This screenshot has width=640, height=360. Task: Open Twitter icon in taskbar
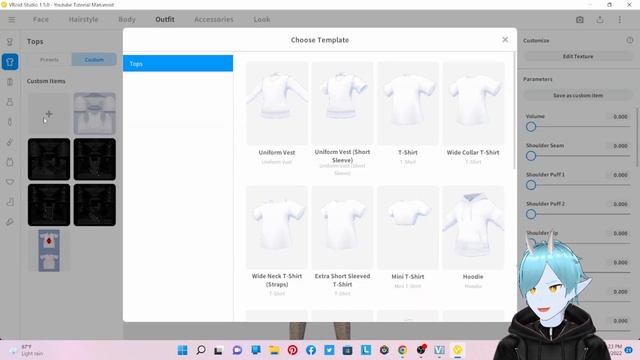[329, 350]
